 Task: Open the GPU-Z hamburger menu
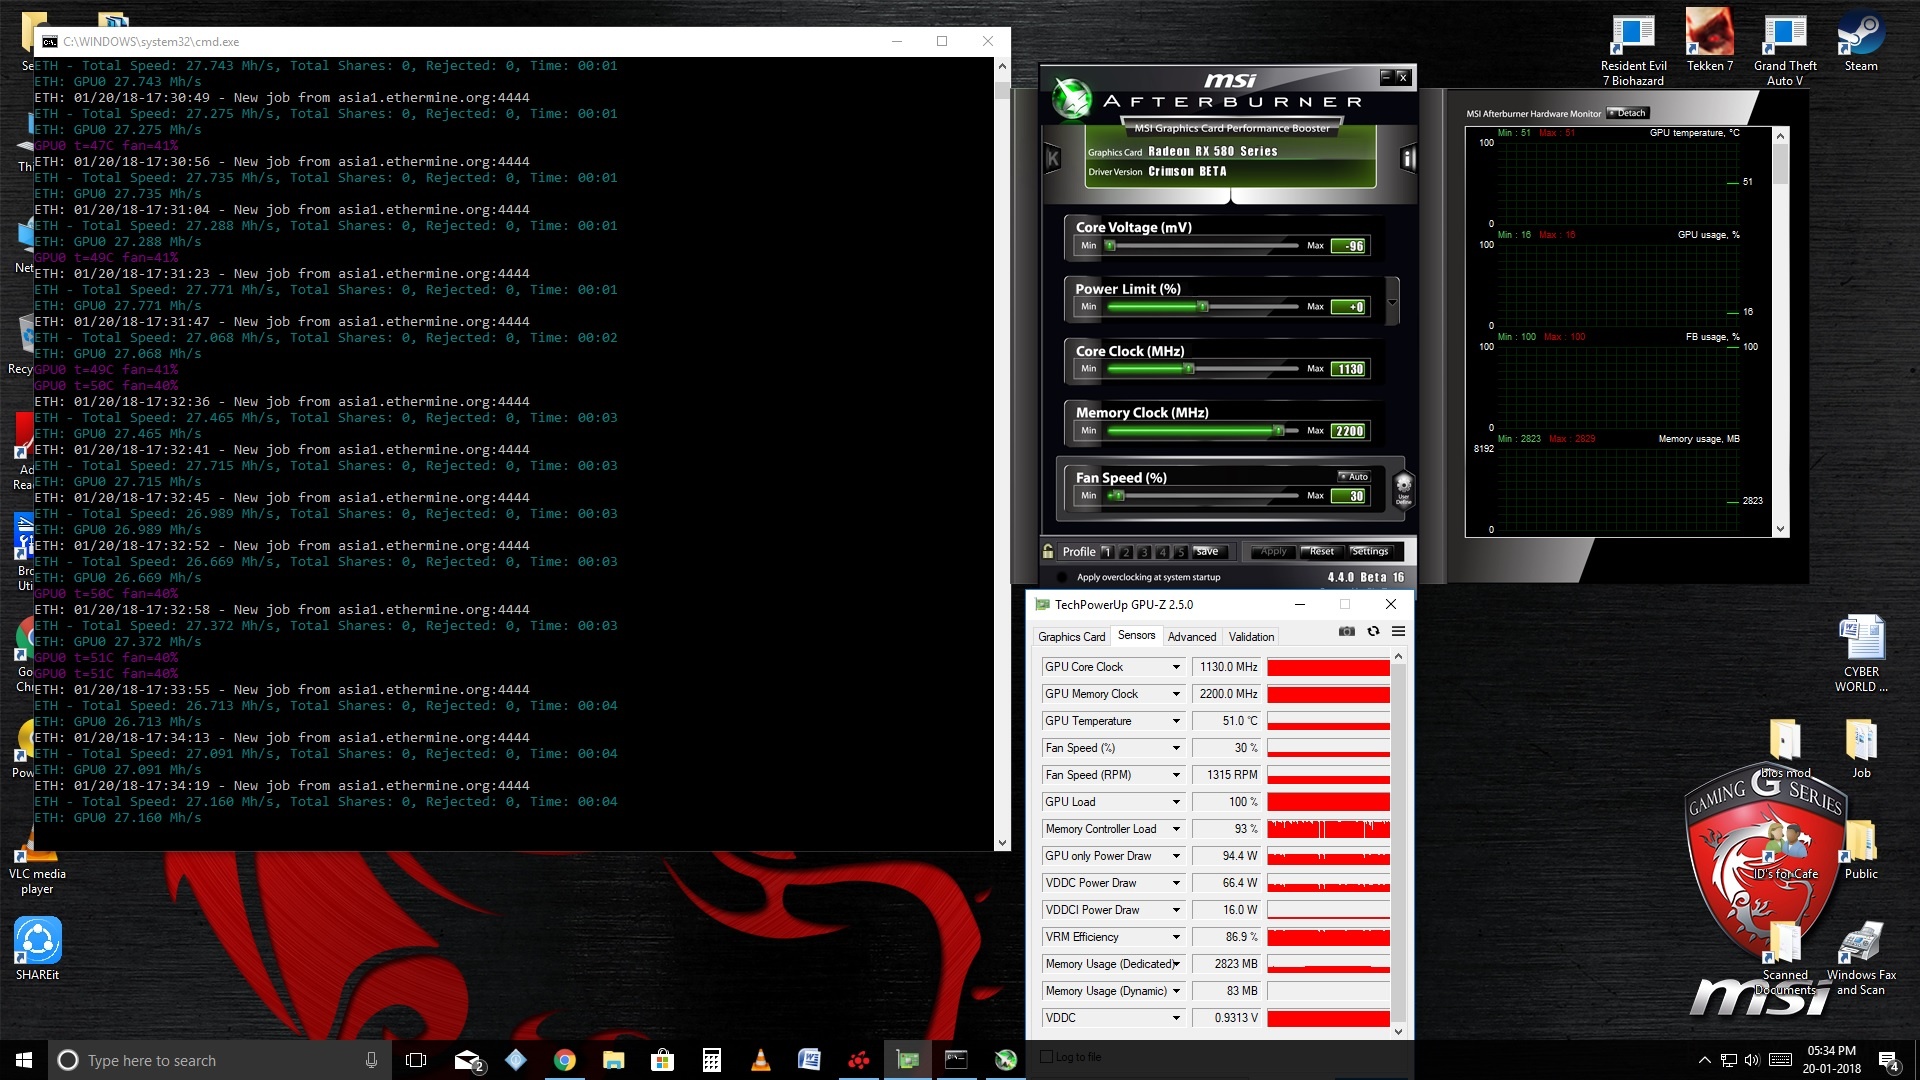coord(1398,631)
